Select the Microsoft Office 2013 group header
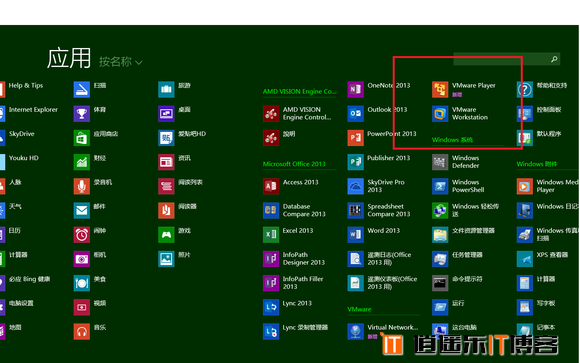Viewport: 580px width, 363px height. (x=294, y=164)
